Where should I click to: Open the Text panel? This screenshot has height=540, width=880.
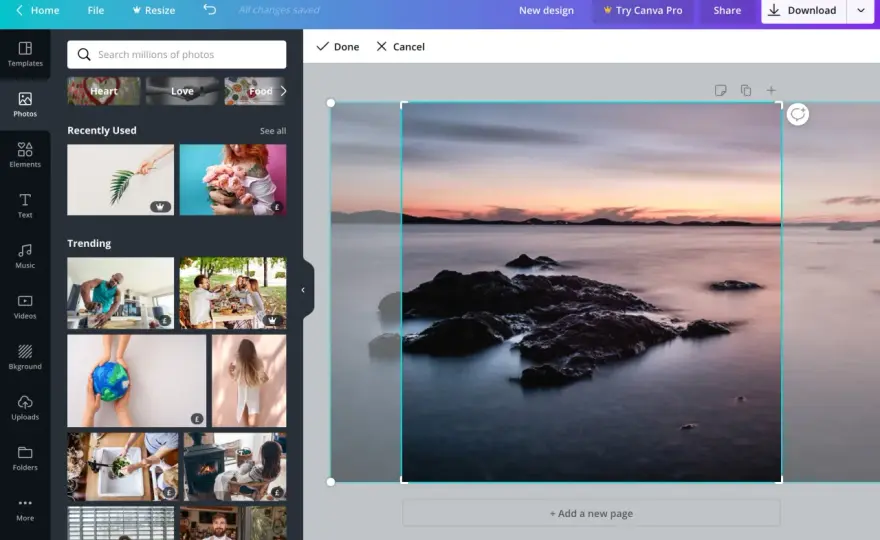point(25,205)
